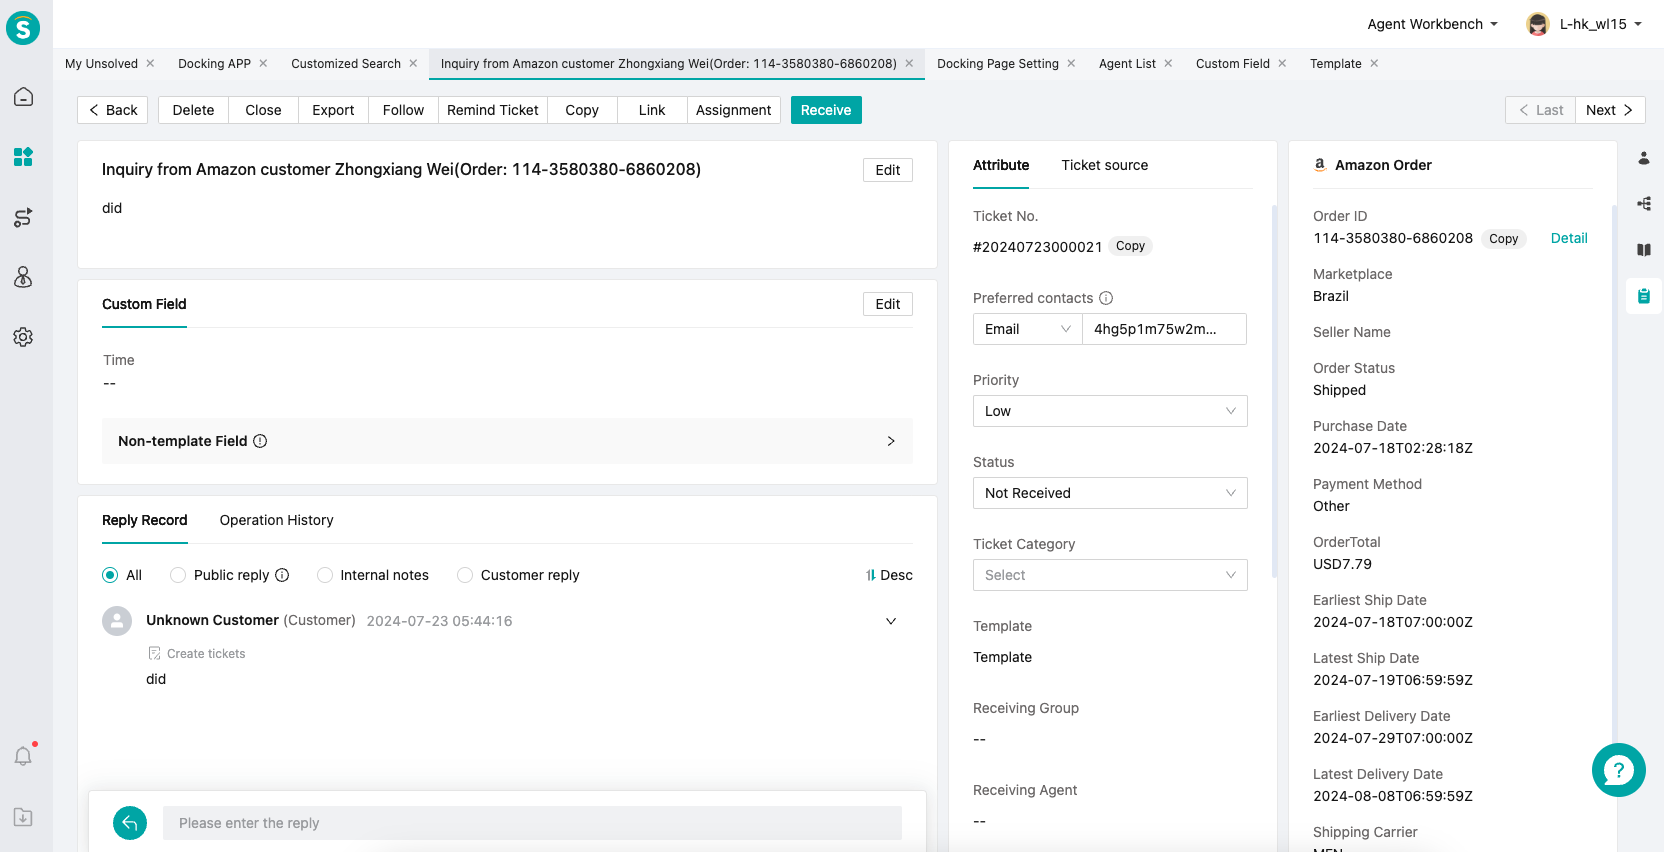Close the Template tab

coord(1374,63)
